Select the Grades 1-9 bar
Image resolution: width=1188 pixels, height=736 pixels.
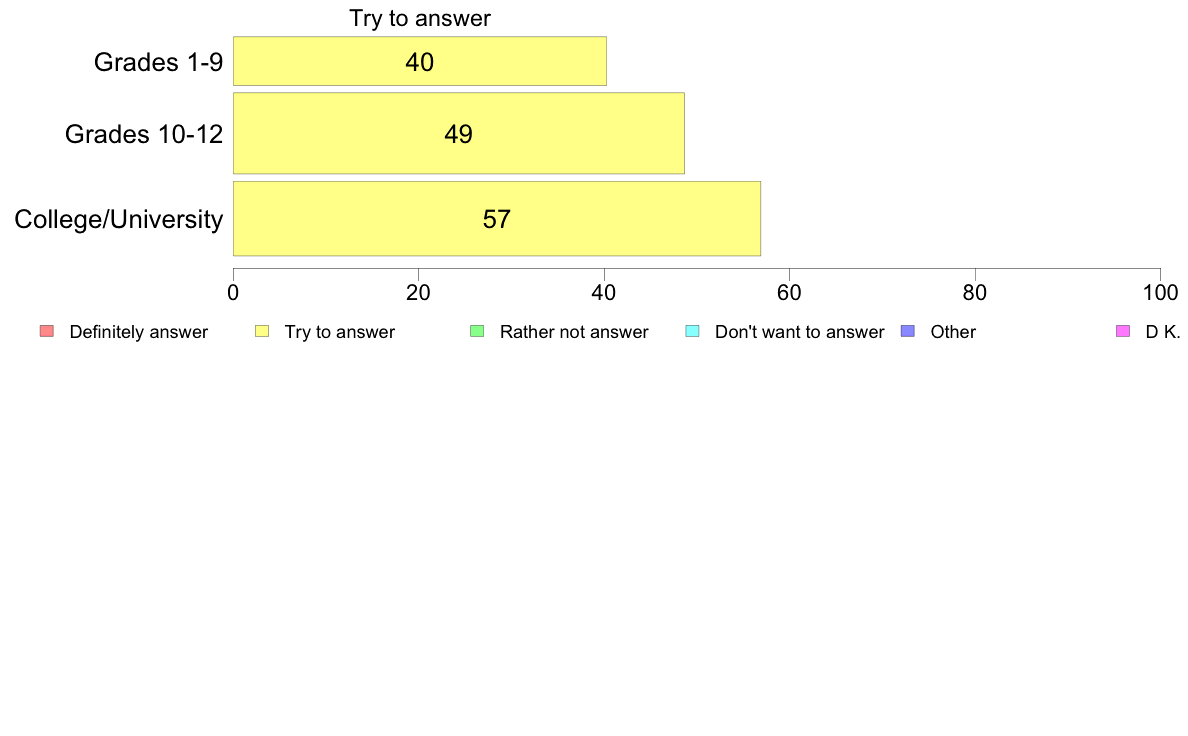click(x=420, y=61)
